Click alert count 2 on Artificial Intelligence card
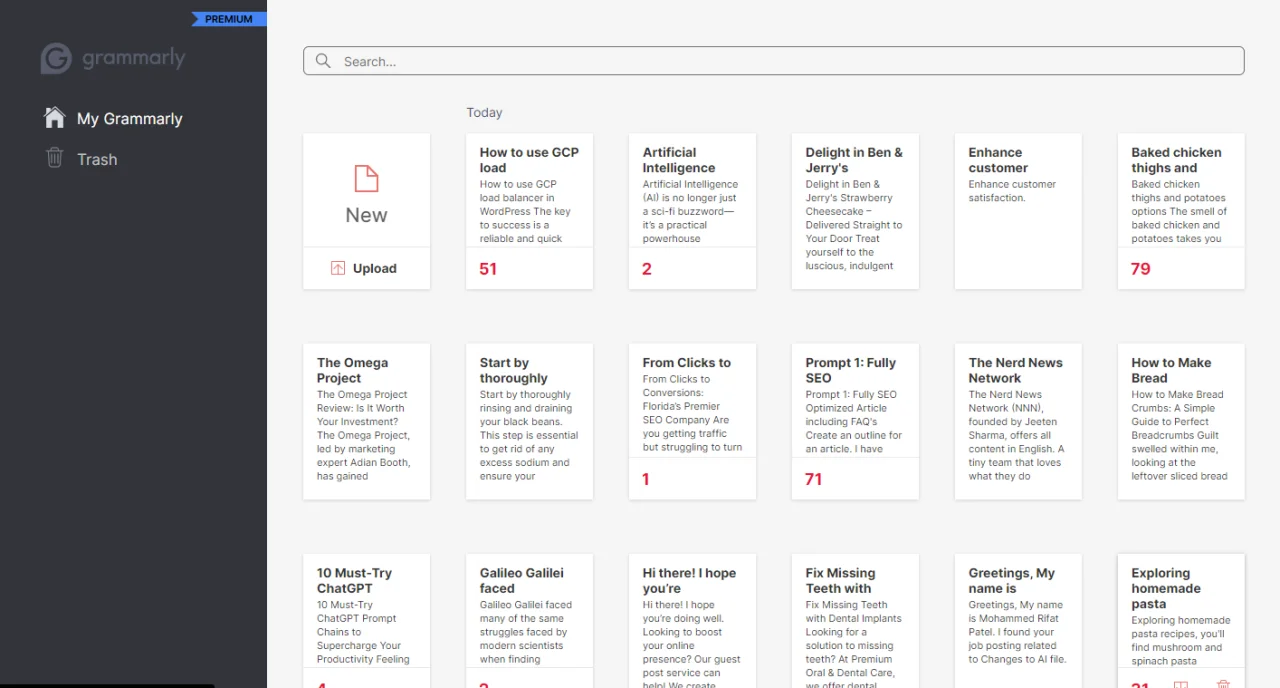This screenshot has height=688, width=1280. (x=647, y=268)
